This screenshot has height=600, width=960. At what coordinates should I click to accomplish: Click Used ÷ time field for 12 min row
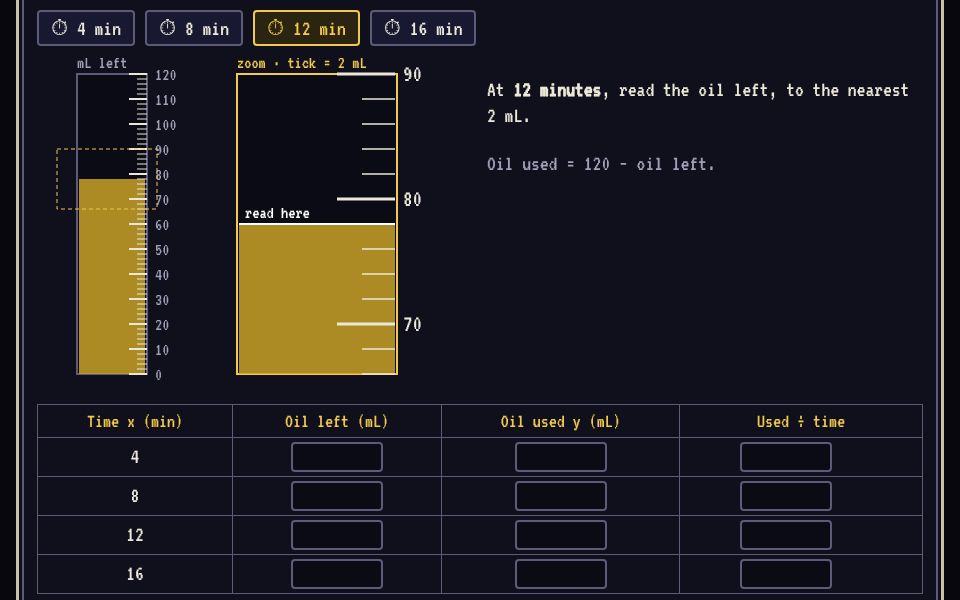[786, 535]
